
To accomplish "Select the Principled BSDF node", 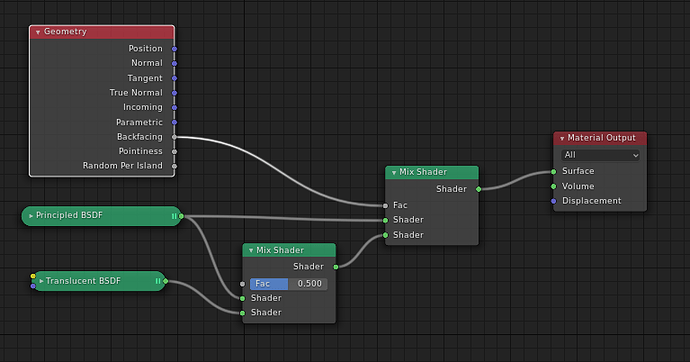I will (102, 216).
